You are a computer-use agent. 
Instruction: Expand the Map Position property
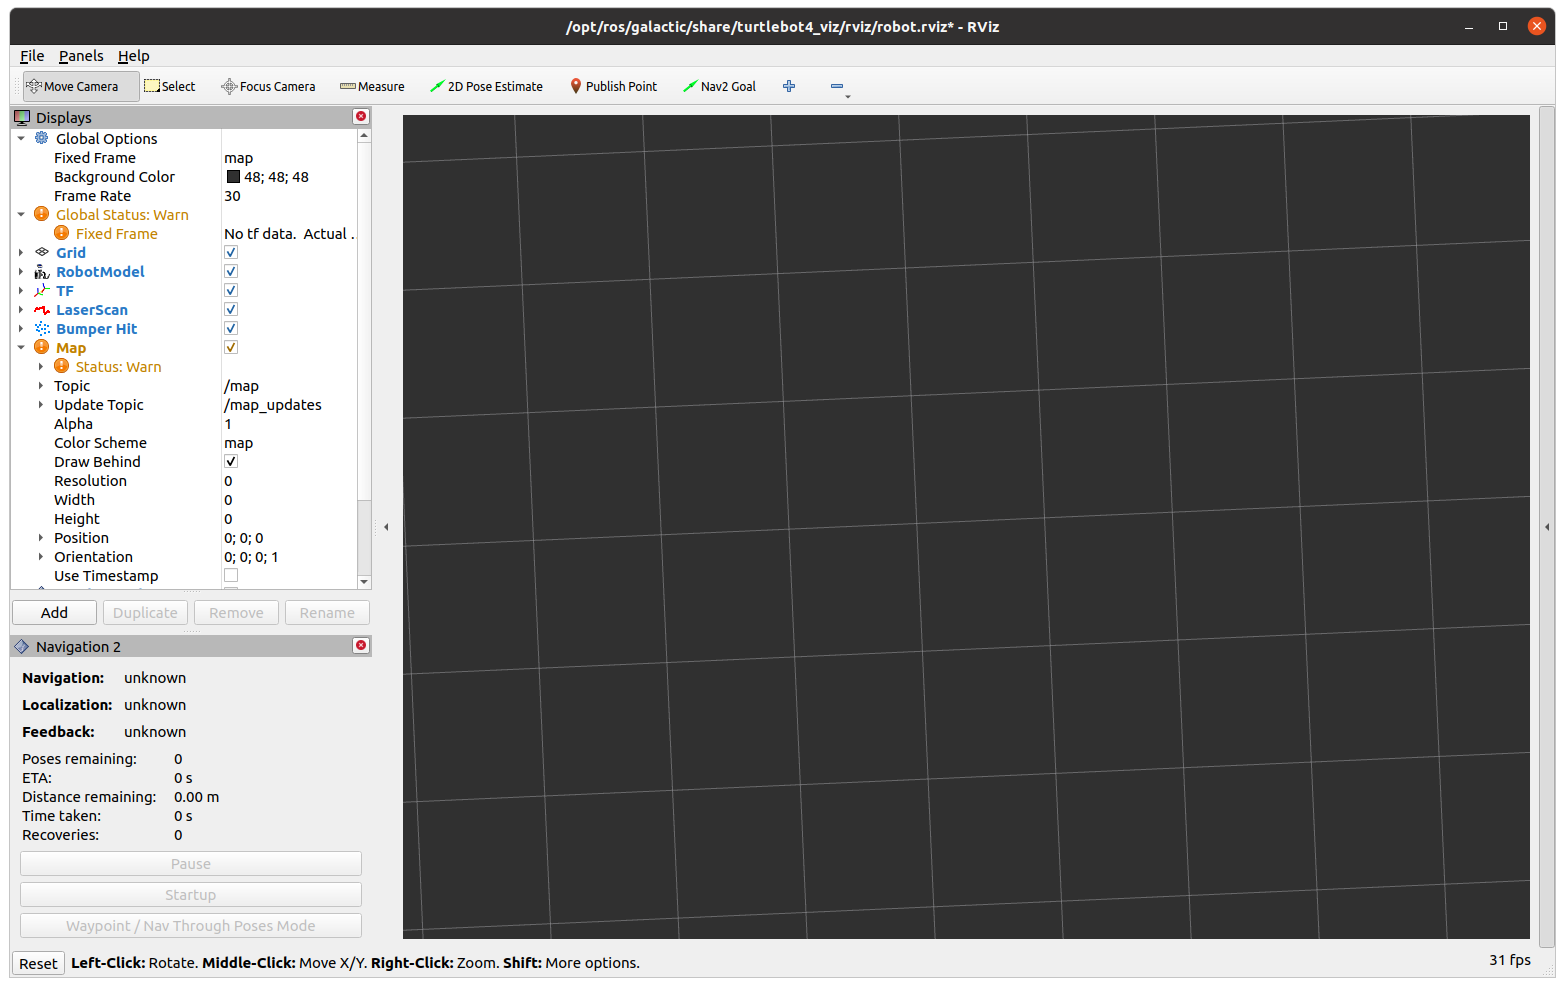[39, 537]
